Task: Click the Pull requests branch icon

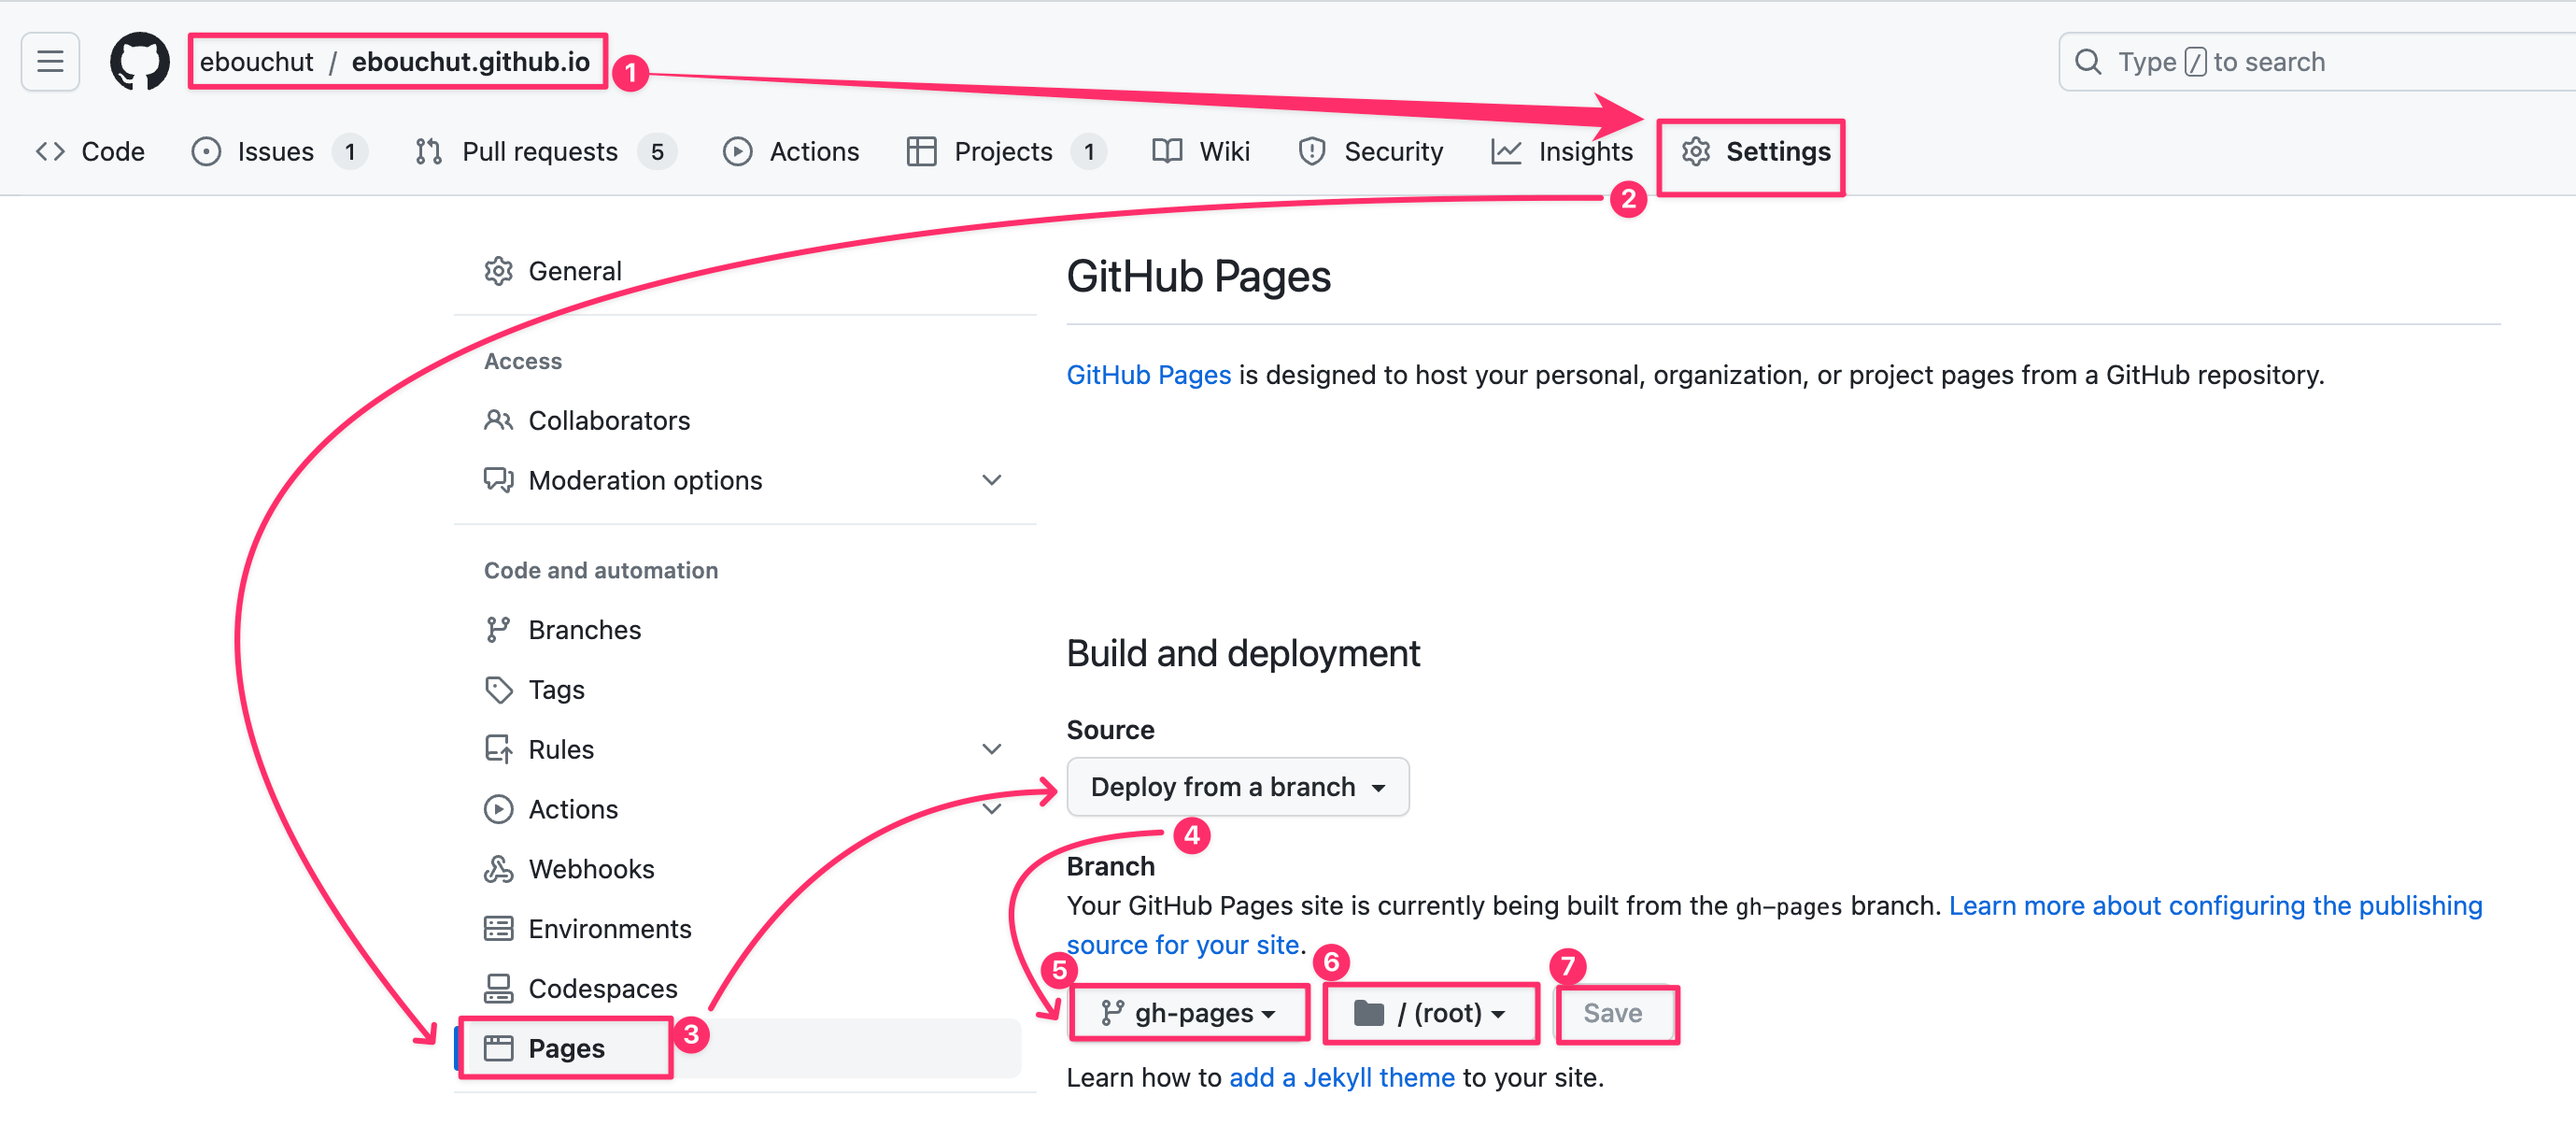Action: [429, 151]
